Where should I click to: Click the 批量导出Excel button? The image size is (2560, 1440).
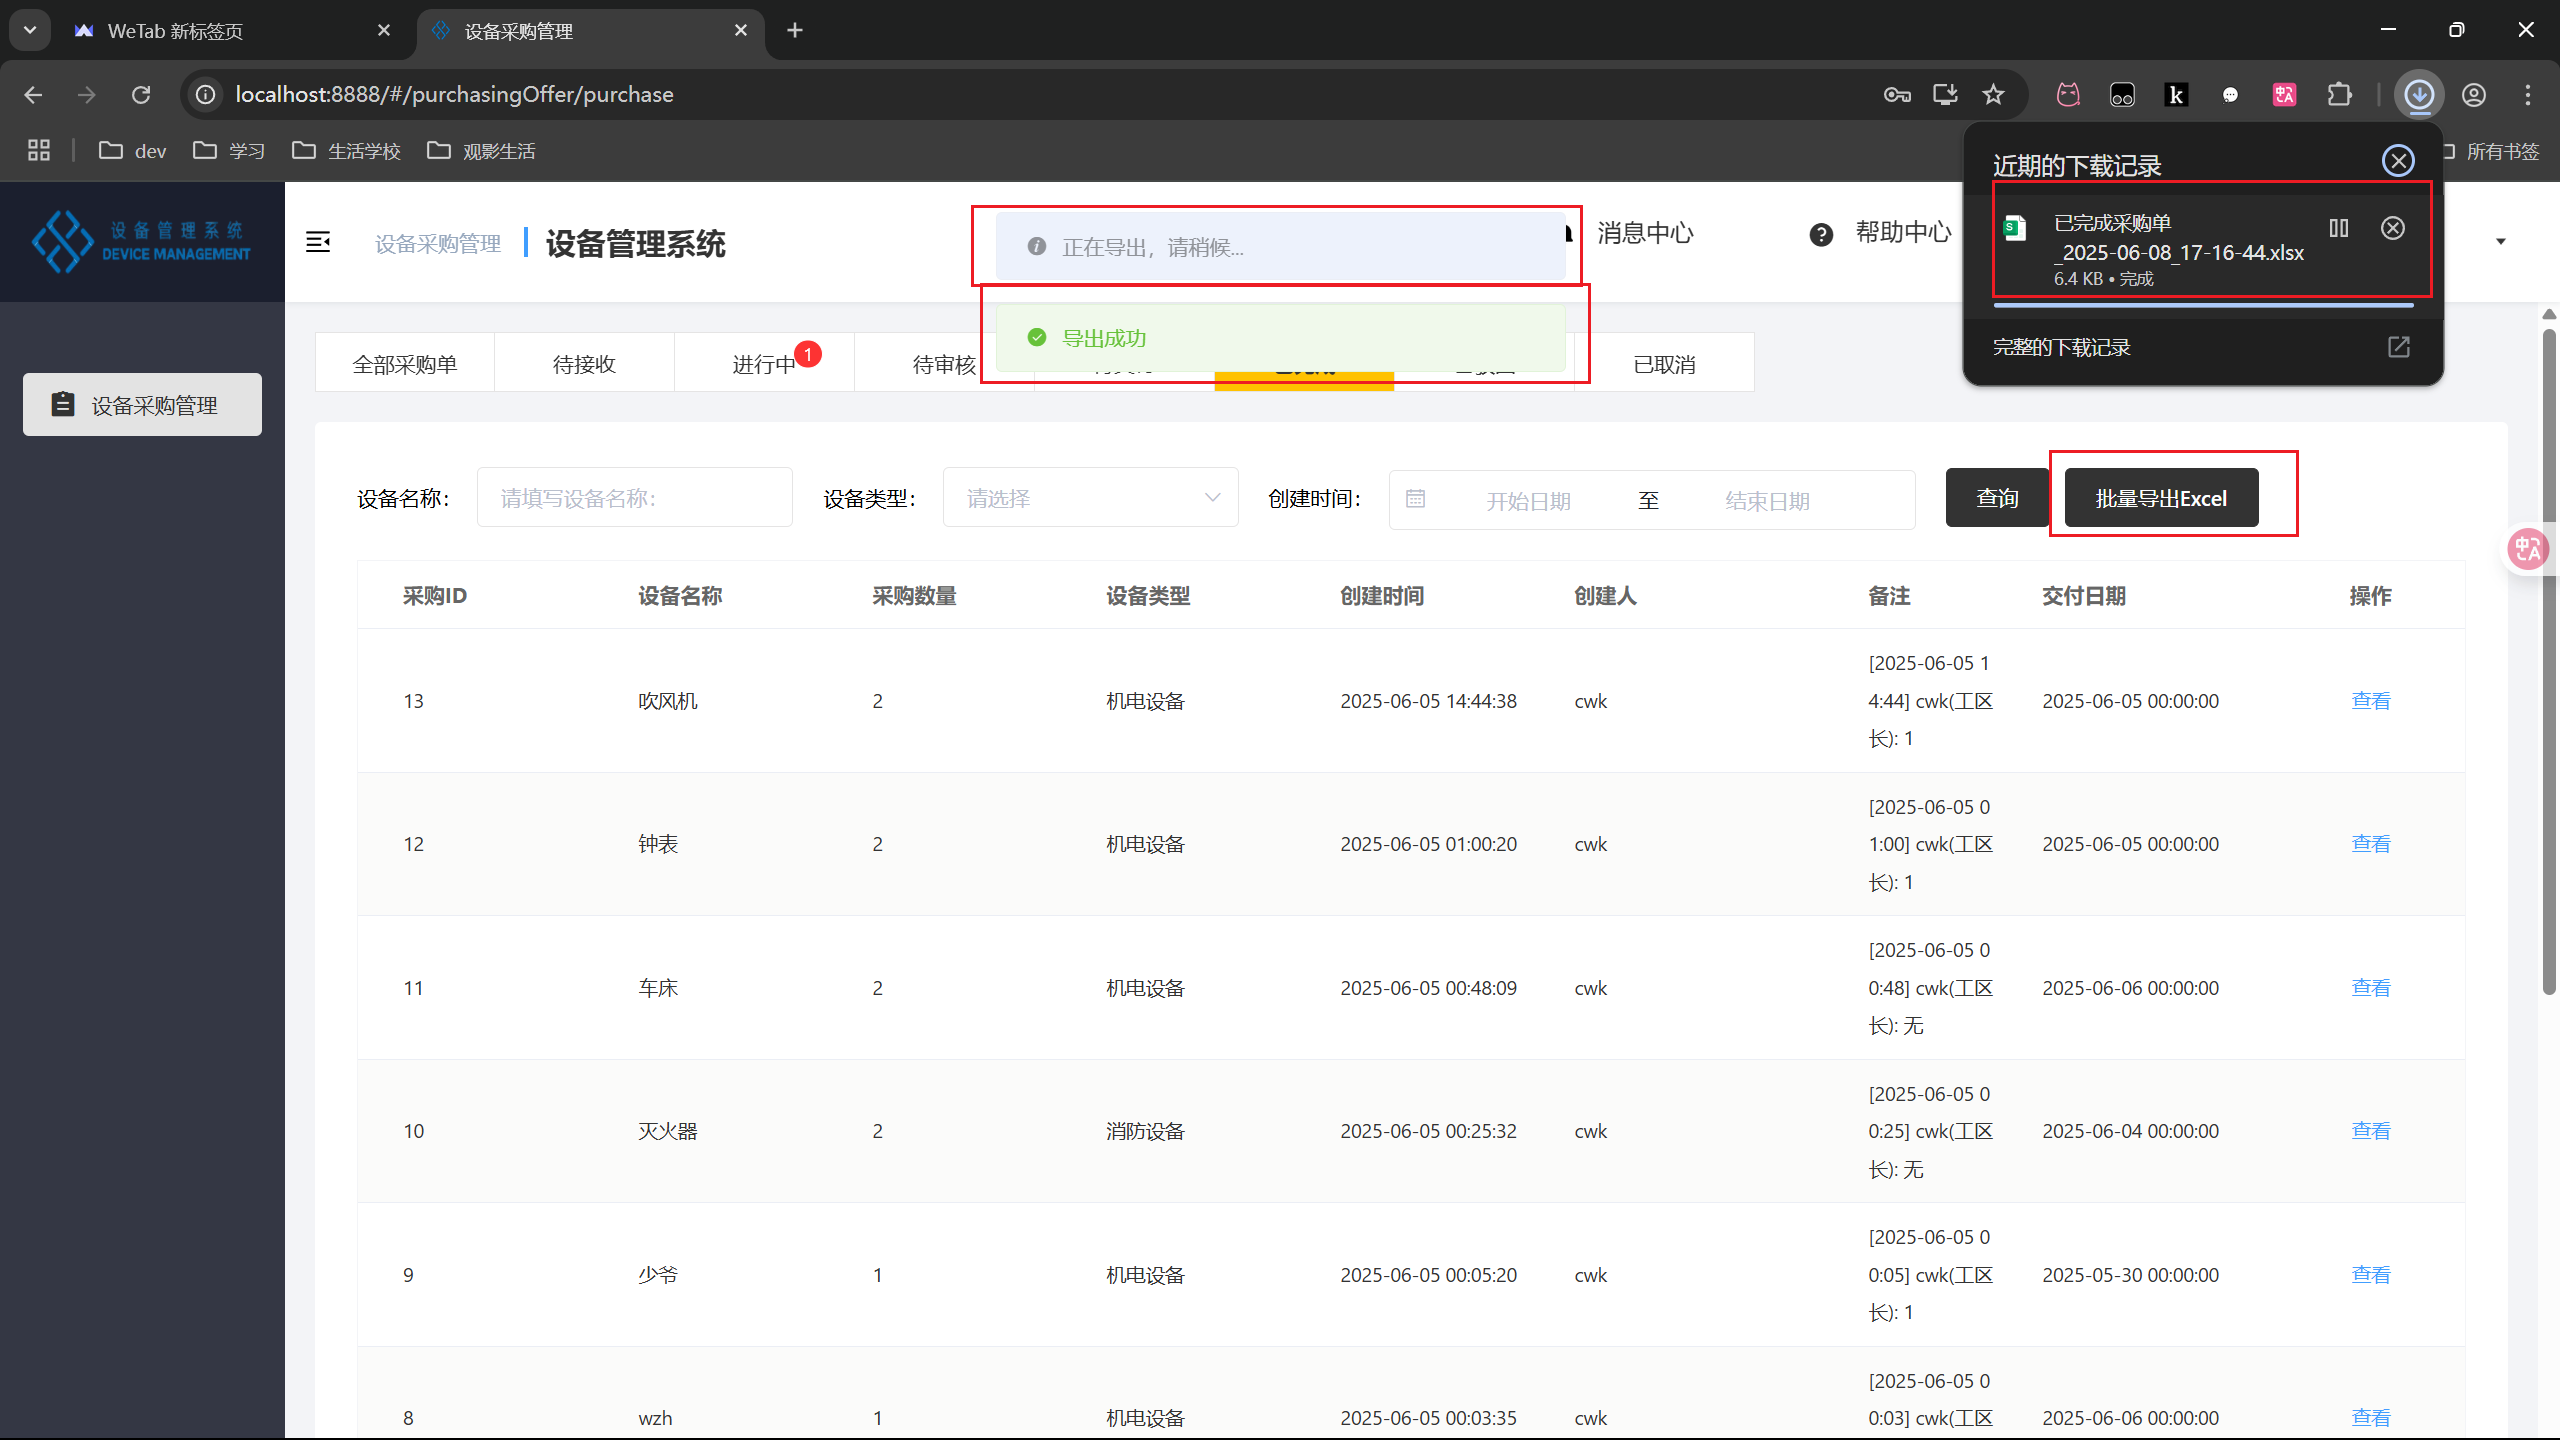[x=2161, y=498]
